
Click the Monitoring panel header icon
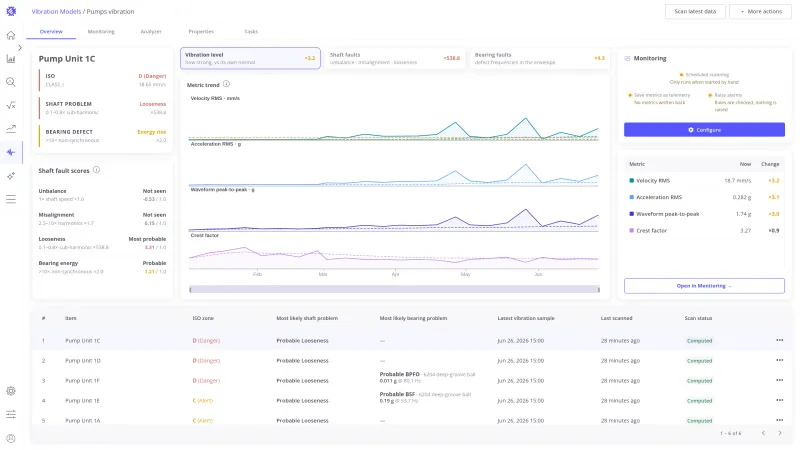coord(627,58)
